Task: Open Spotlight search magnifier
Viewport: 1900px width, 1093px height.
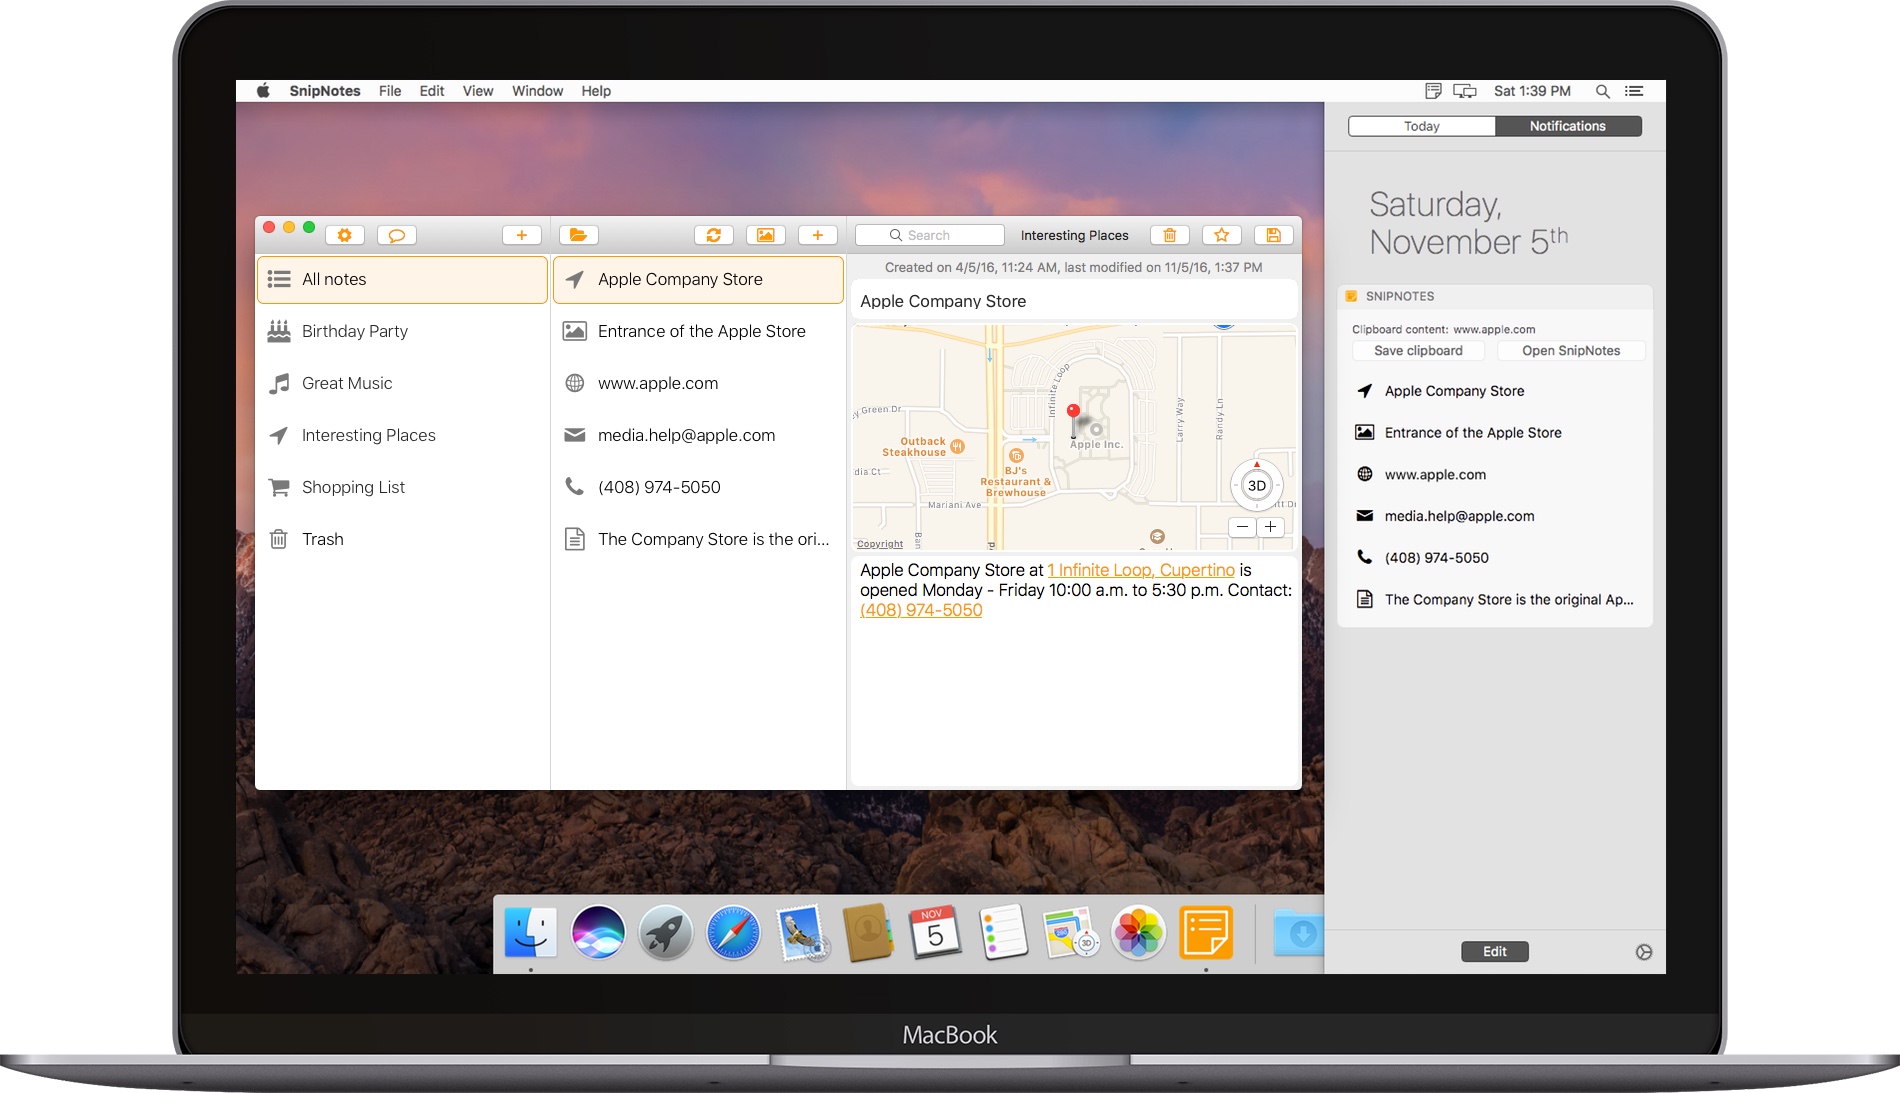Action: tap(1602, 91)
